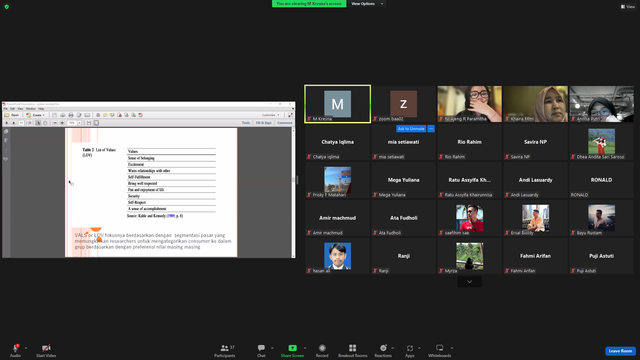
Task: Start recording with the Record icon
Action: [322, 348]
